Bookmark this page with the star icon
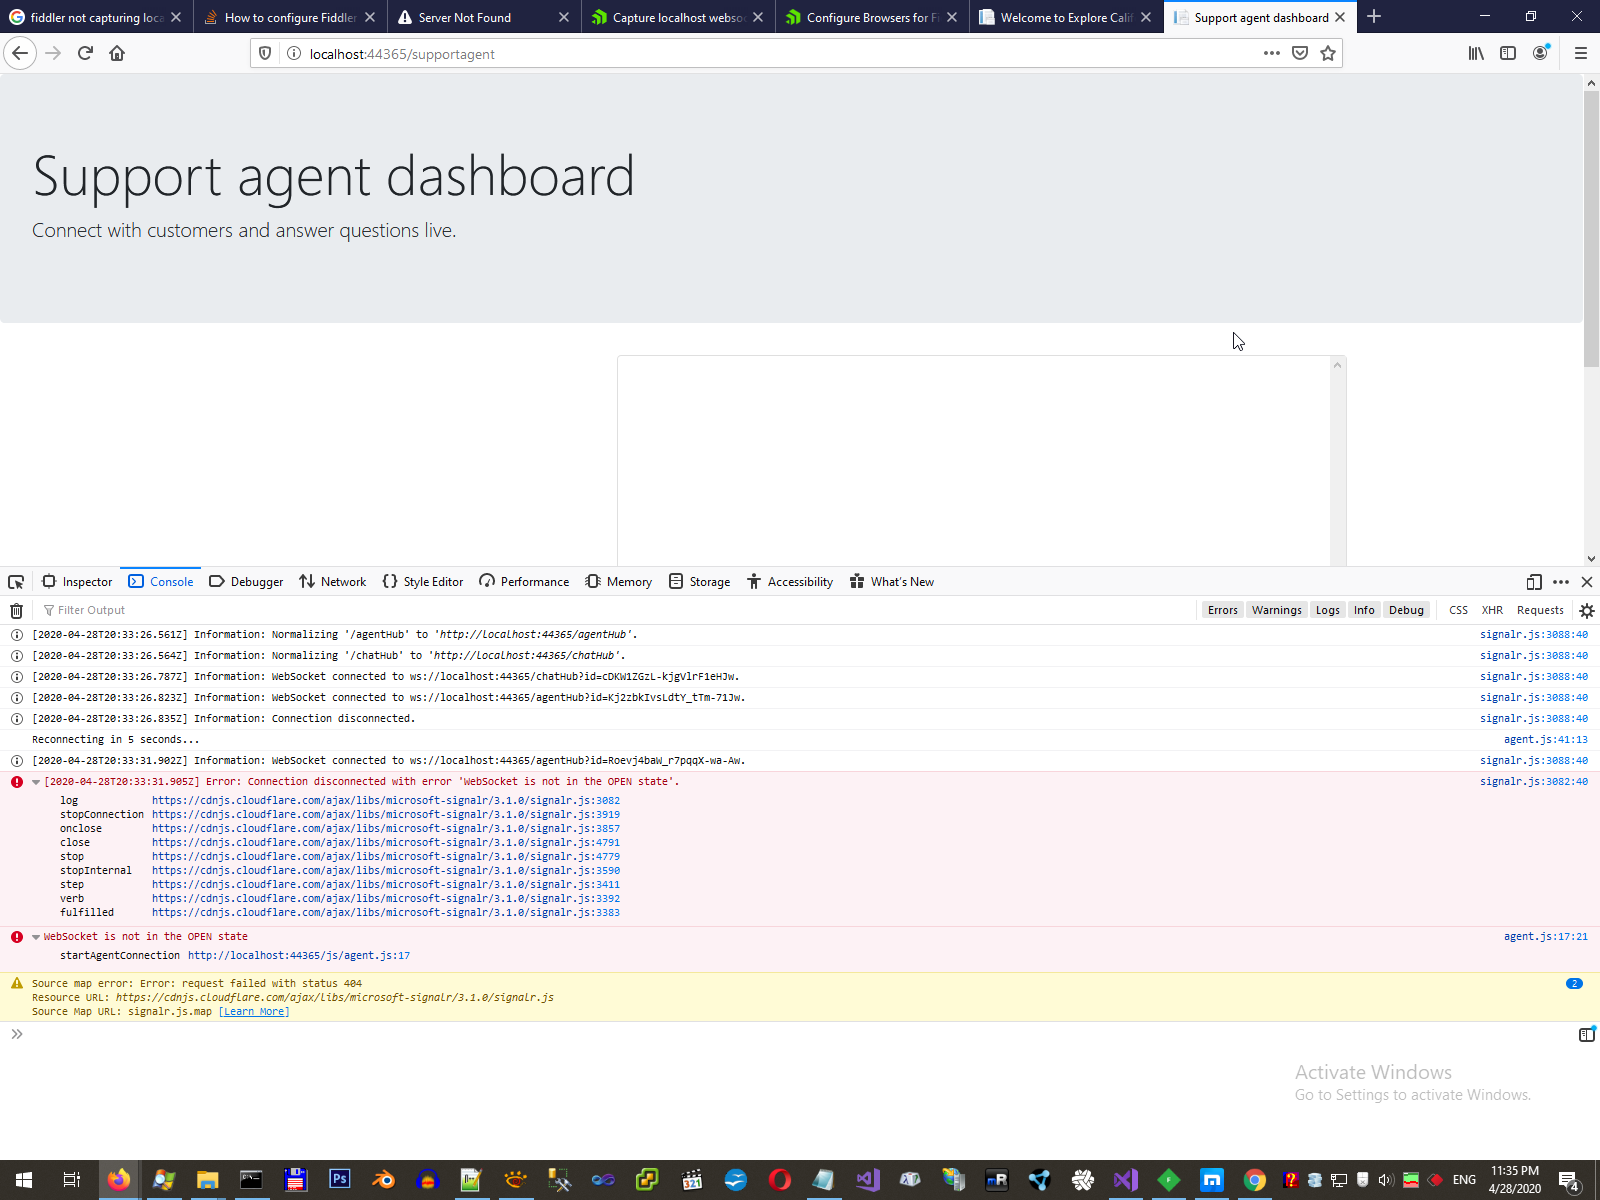Image resolution: width=1600 pixels, height=1200 pixels. click(1328, 53)
